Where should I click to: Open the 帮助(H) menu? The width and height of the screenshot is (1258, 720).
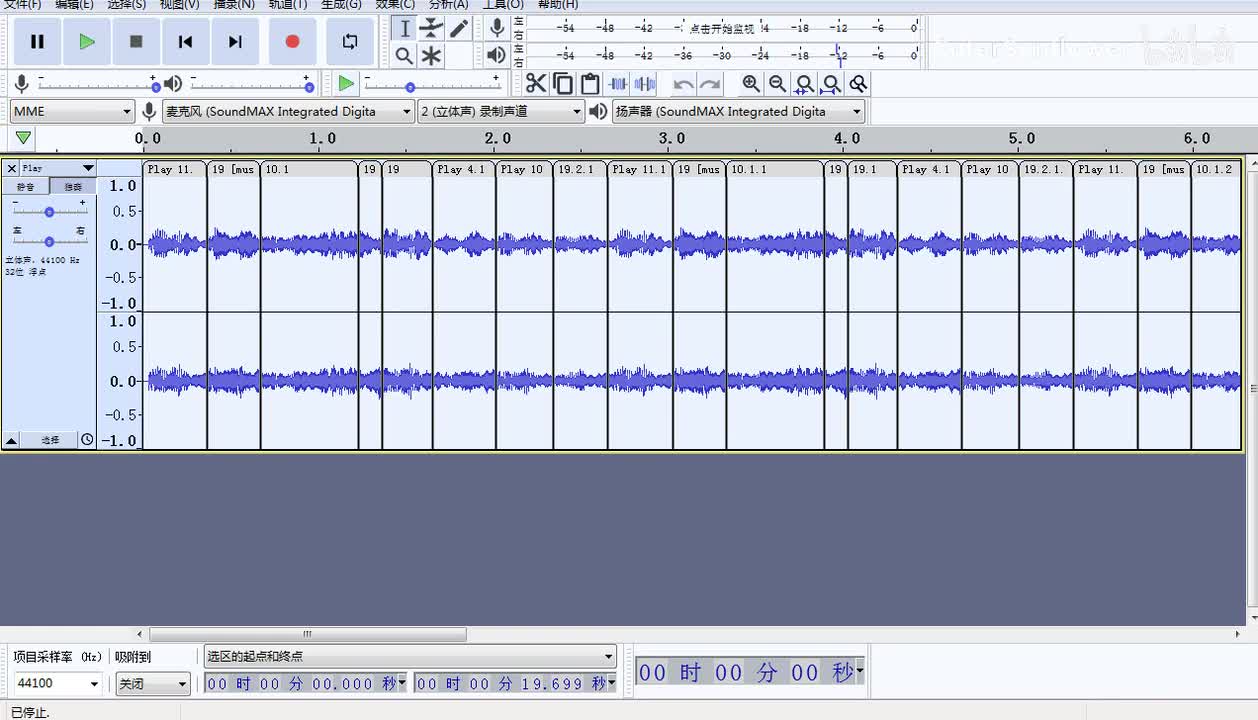[x=558, y=5]
